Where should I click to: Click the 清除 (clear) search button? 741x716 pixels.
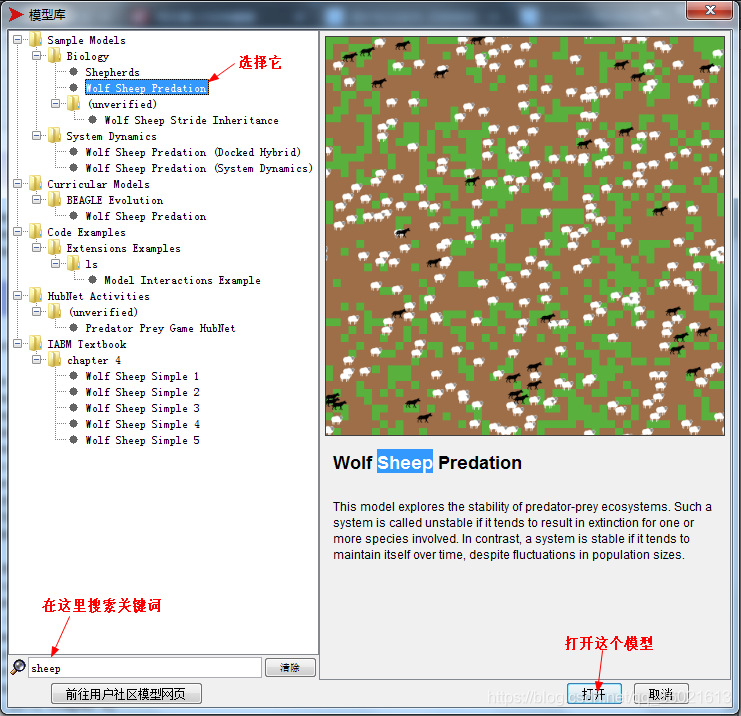290,667
